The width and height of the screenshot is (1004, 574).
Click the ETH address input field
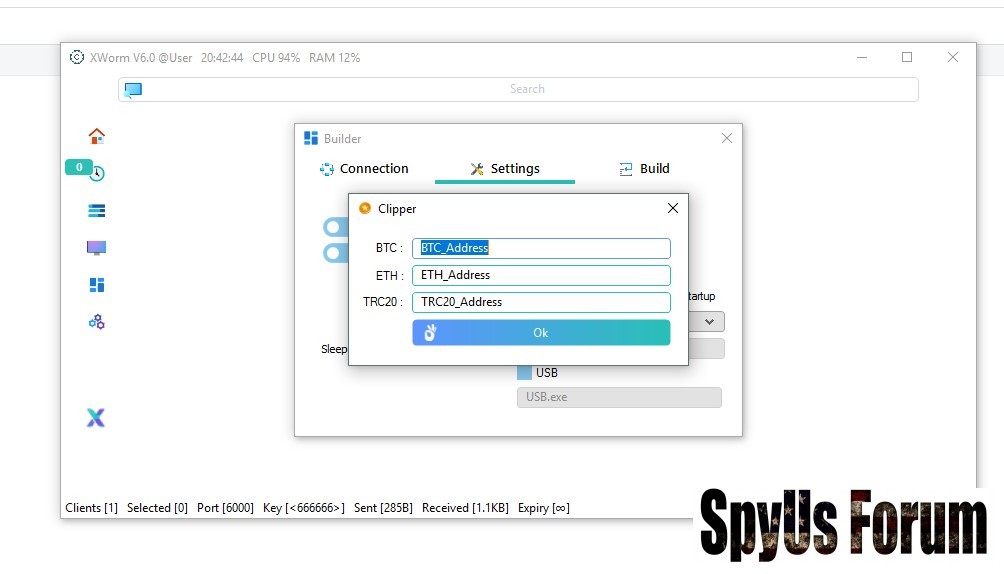(541, 275)
